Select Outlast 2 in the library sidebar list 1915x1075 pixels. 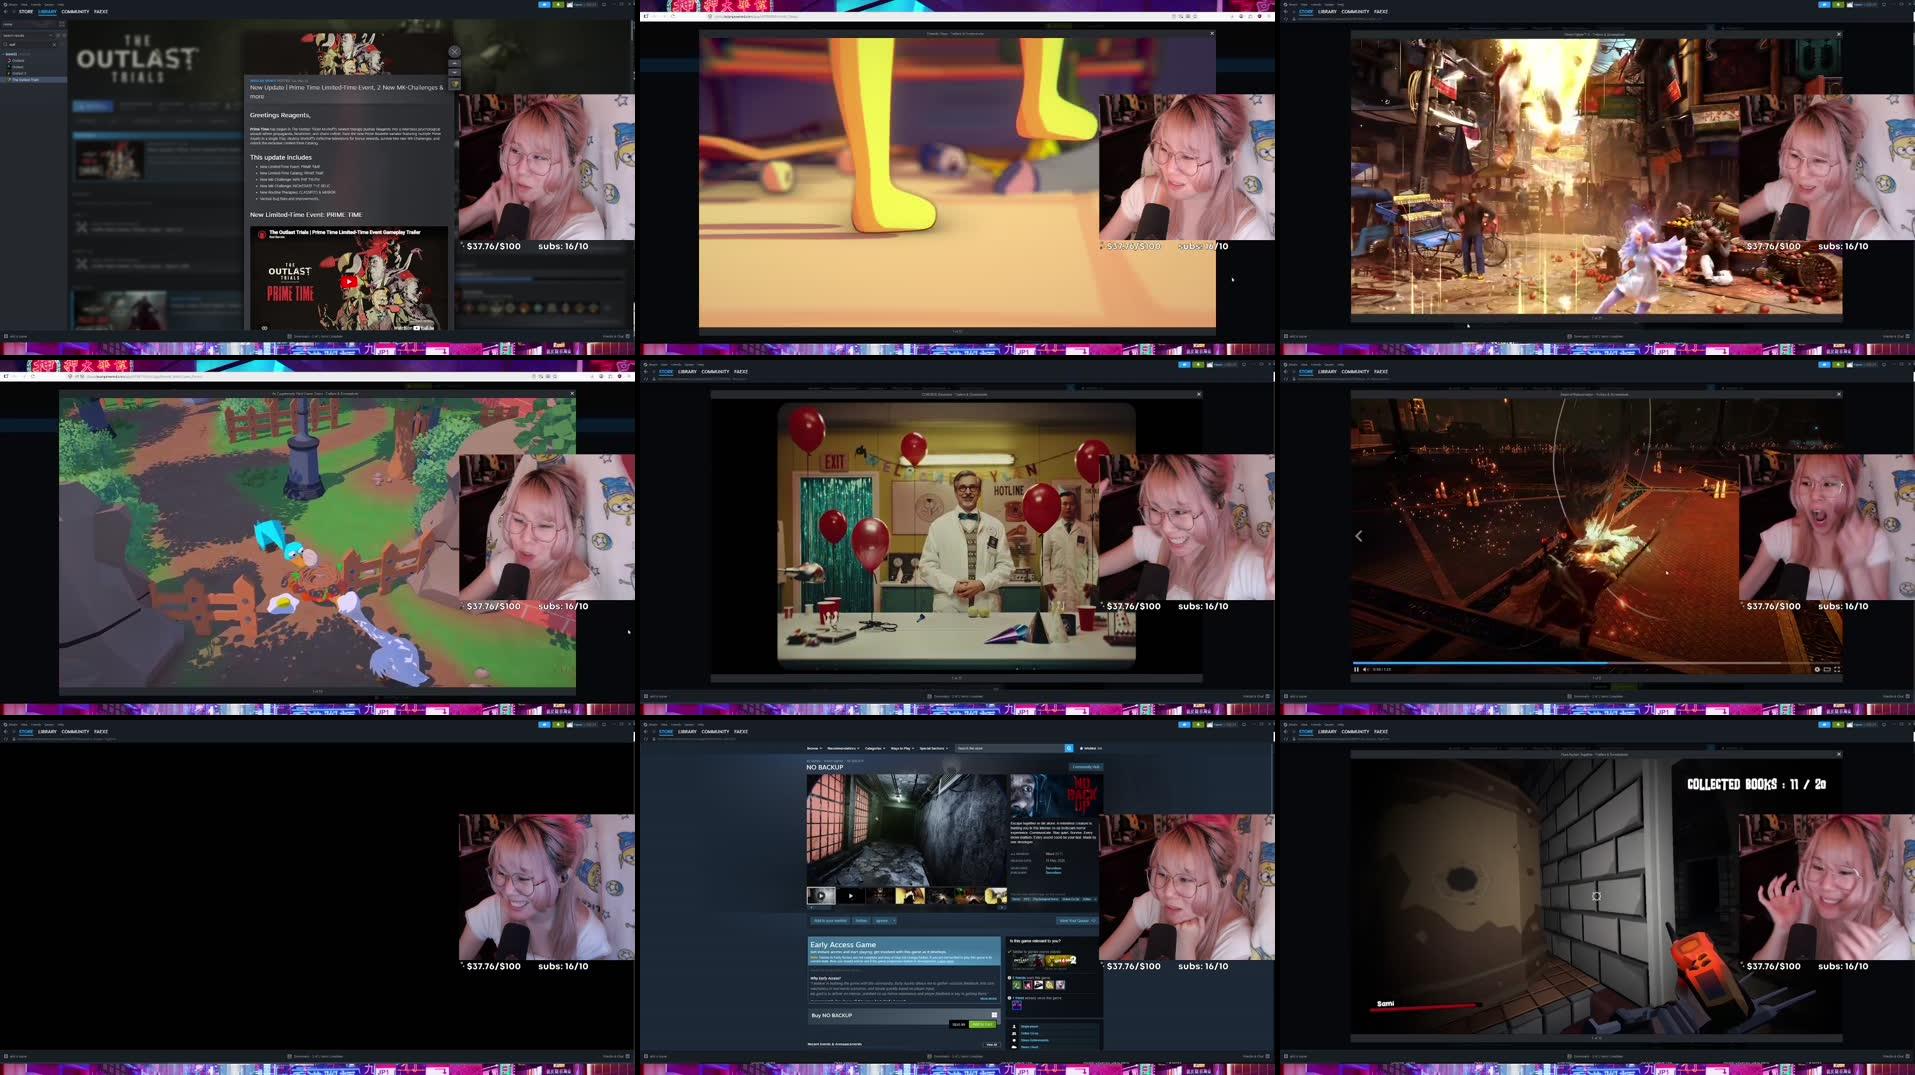click(x=19, y=73)
